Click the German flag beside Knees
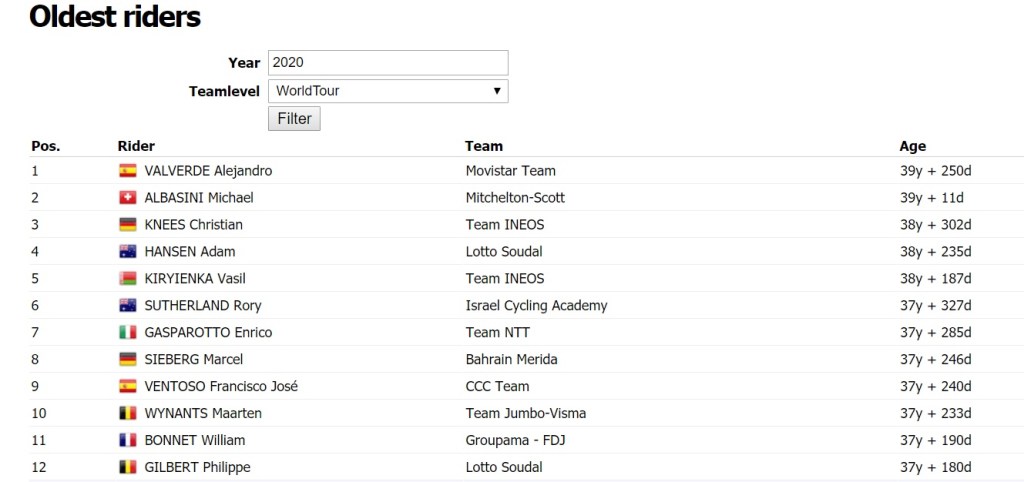 (127, 225)
